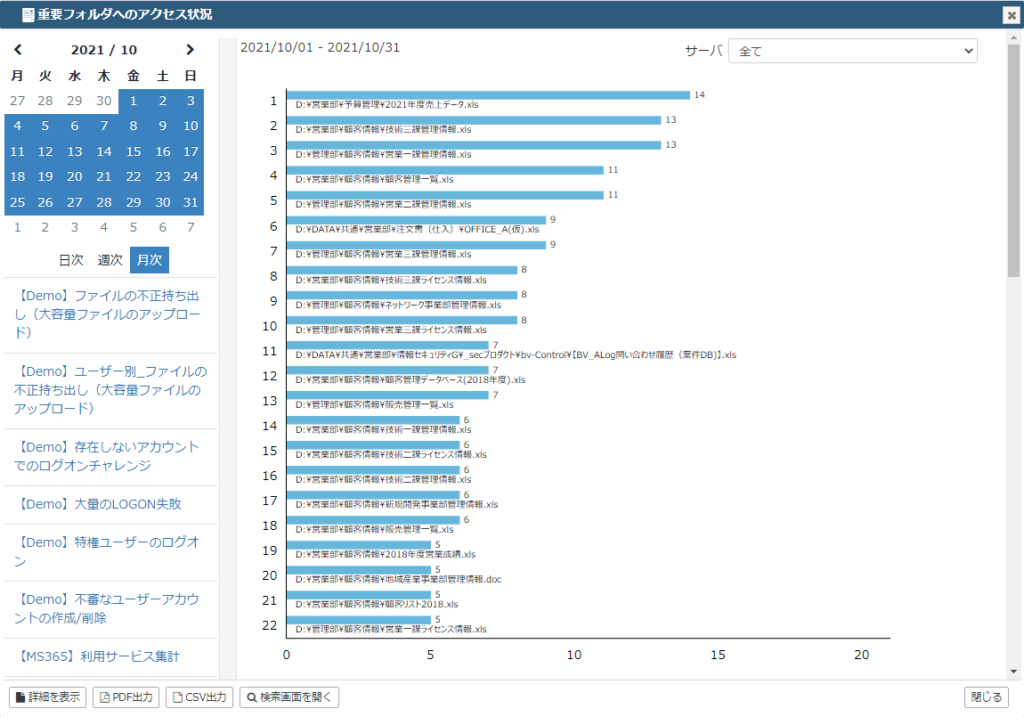
Task: Close the window with X icon
Action: (1012, 15)
